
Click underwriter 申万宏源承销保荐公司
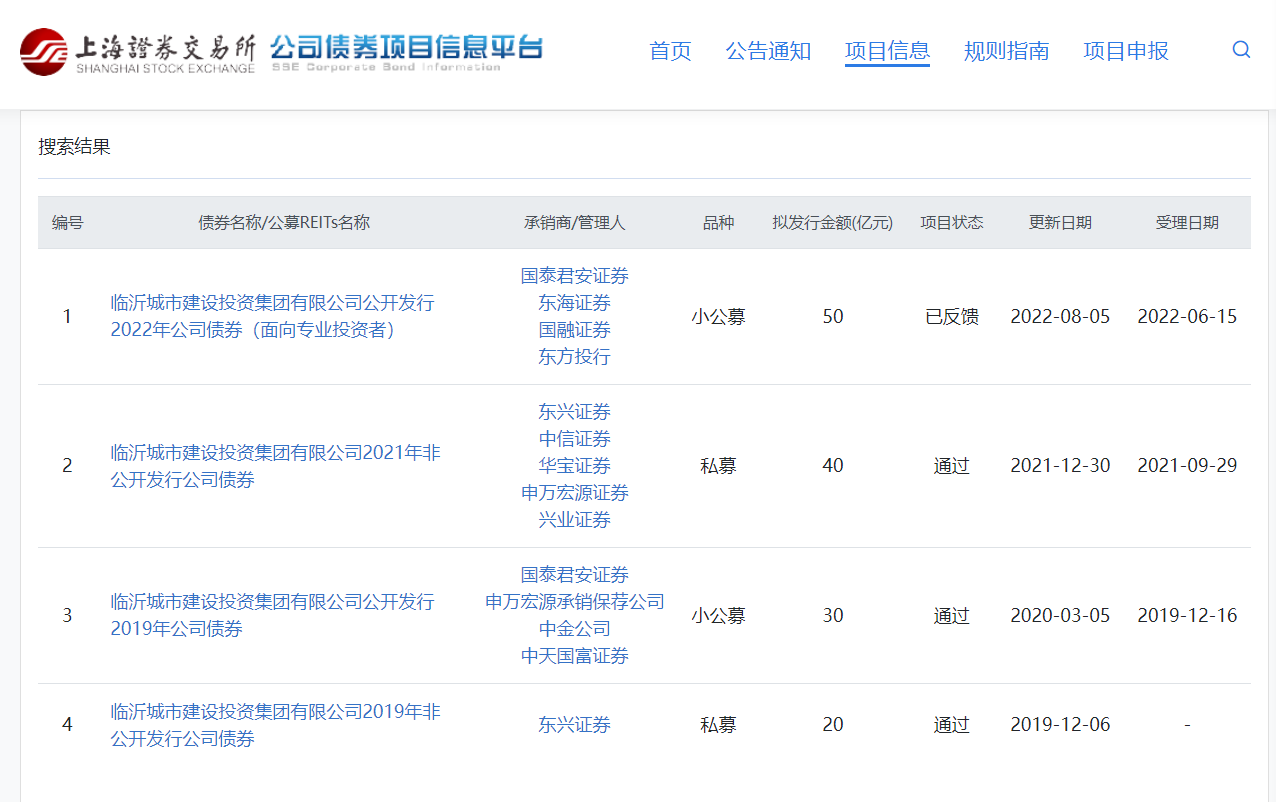tap(574, 602)
